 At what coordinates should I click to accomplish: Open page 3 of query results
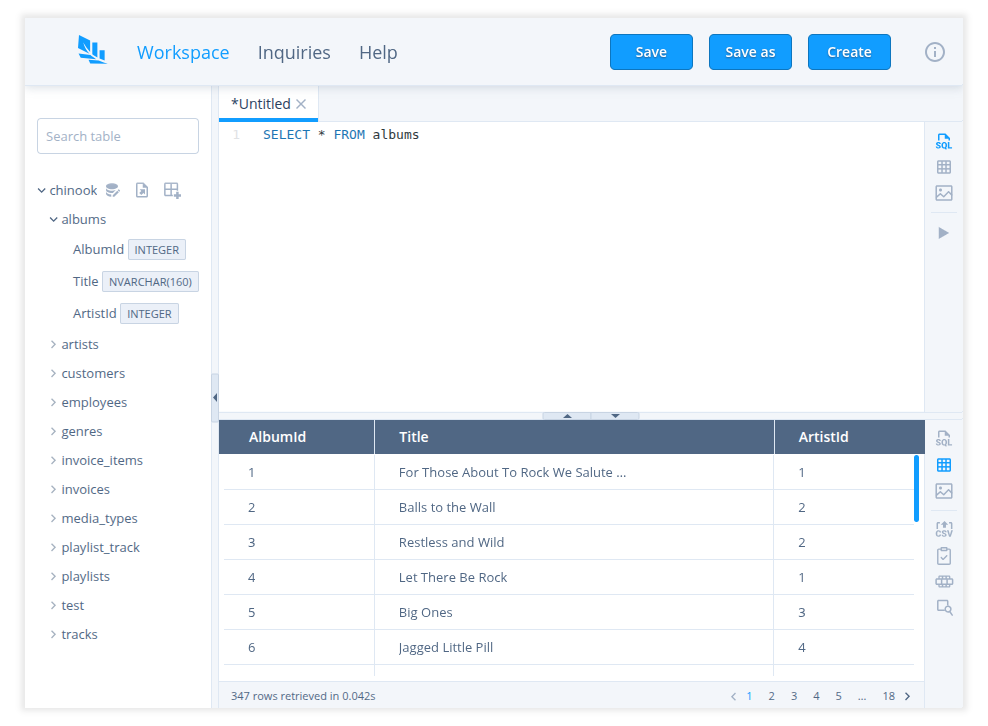tap(793, 695)
